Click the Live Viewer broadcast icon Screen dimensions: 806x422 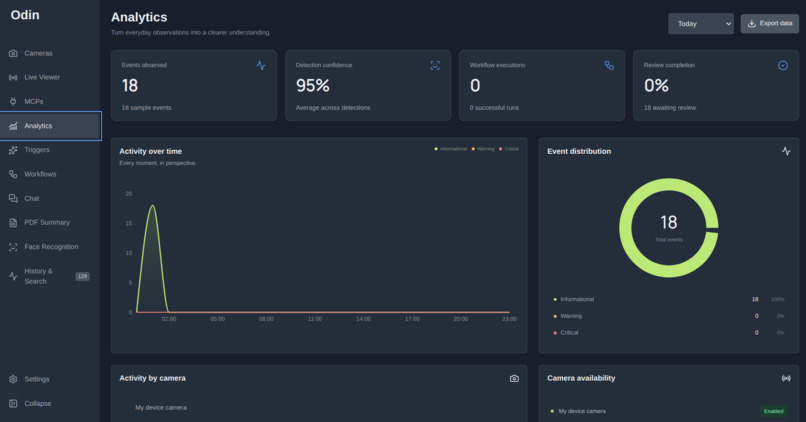point(13,78)
